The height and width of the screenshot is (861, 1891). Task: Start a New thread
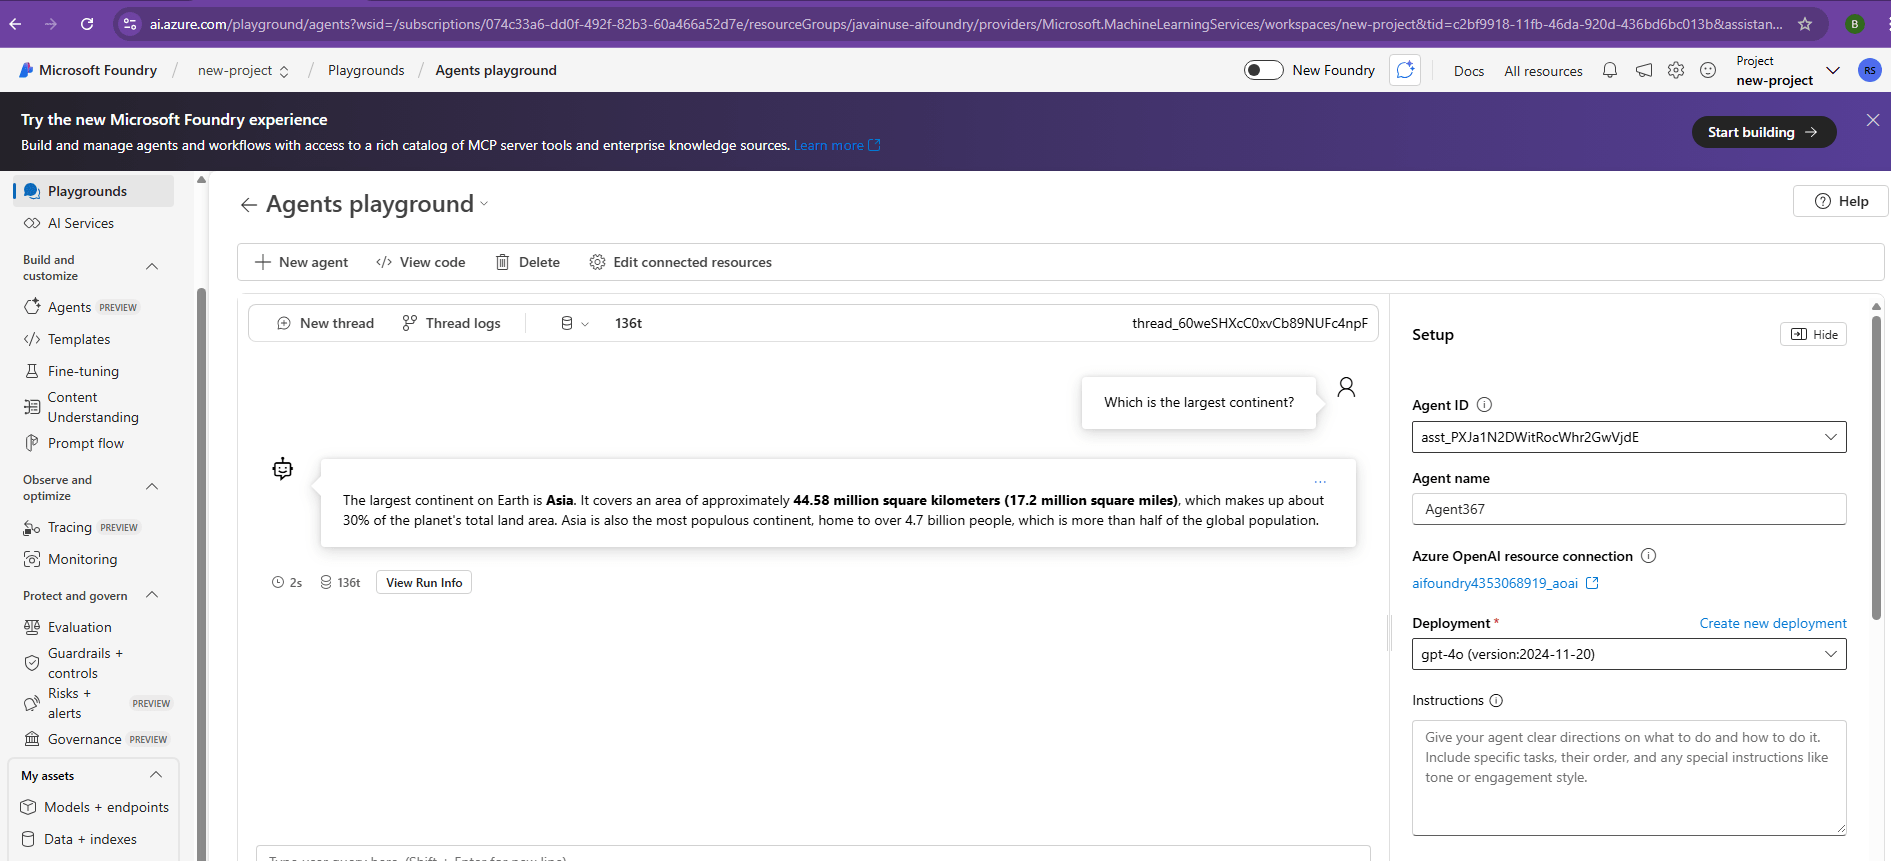tap(325, 323)
